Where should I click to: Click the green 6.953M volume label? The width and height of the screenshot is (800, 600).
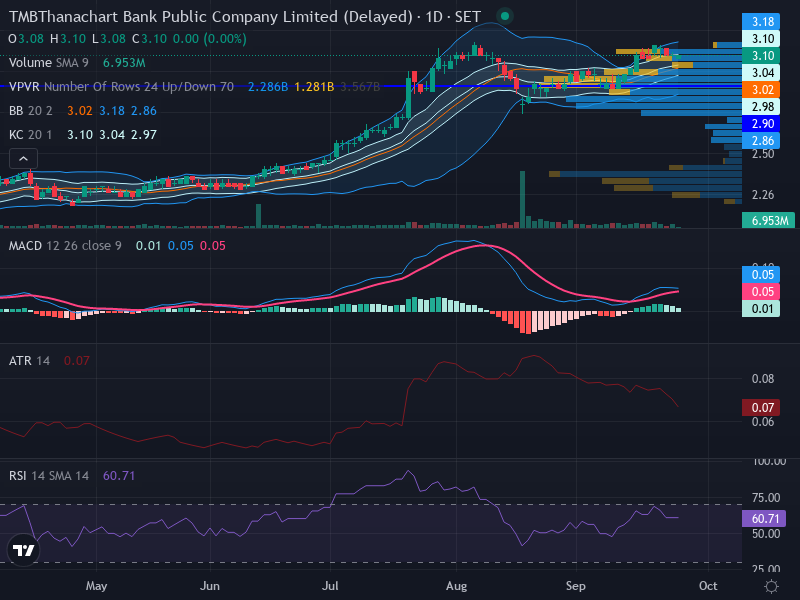pos(768,220)
